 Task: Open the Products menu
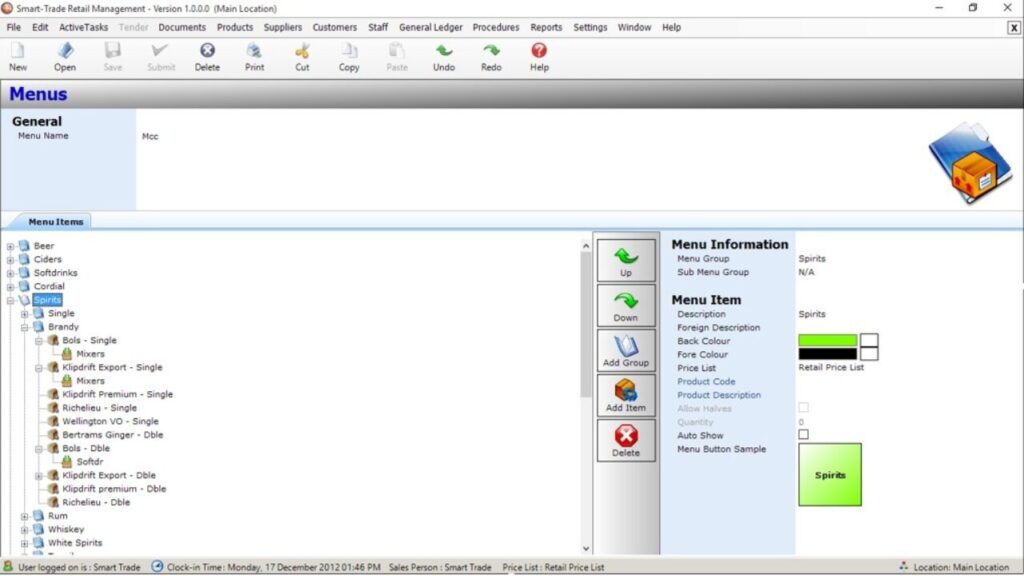pyautogui.click(x=234, y=27)
